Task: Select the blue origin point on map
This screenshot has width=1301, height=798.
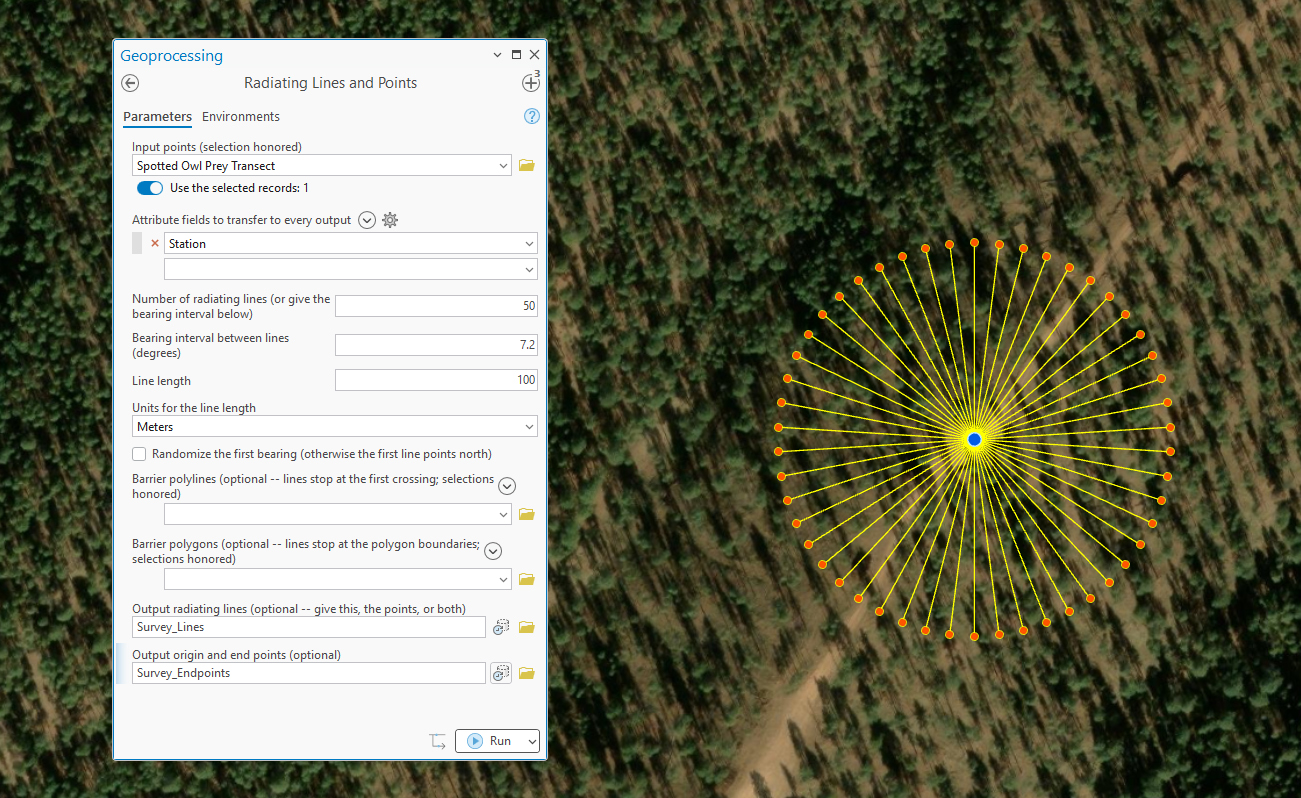Action: (x=974, y=439)
